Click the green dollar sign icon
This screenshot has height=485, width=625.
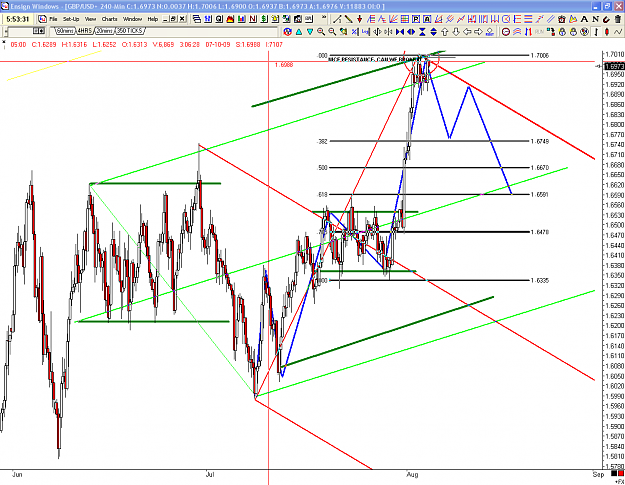coord(263,19)
